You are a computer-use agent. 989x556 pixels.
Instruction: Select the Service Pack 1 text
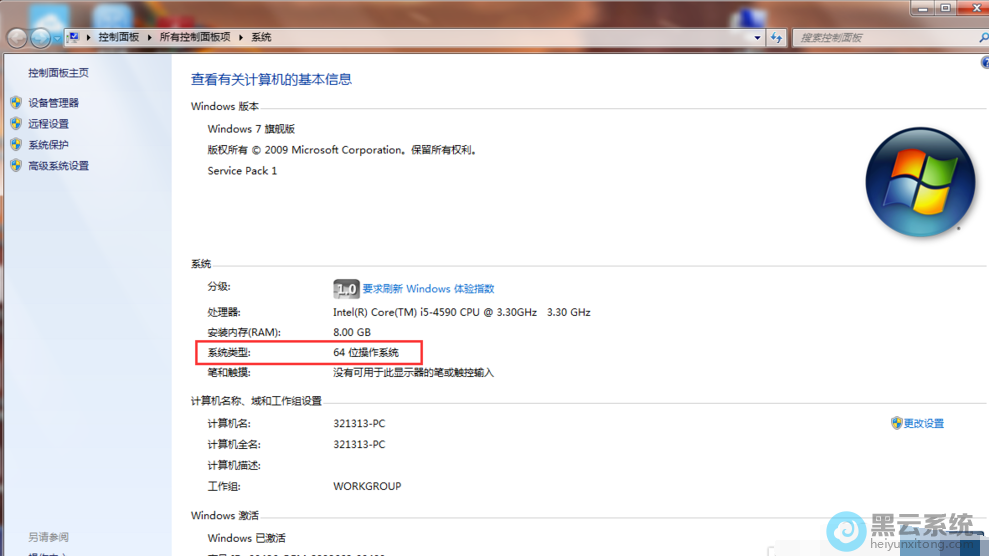242,171
